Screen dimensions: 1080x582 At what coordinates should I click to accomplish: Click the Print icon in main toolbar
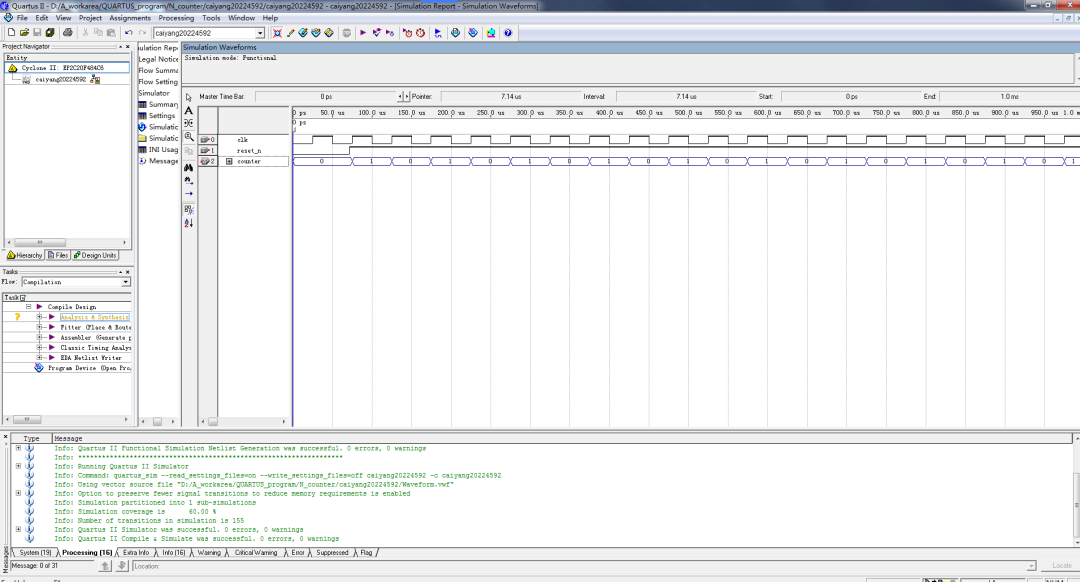(x=67, y=33)
